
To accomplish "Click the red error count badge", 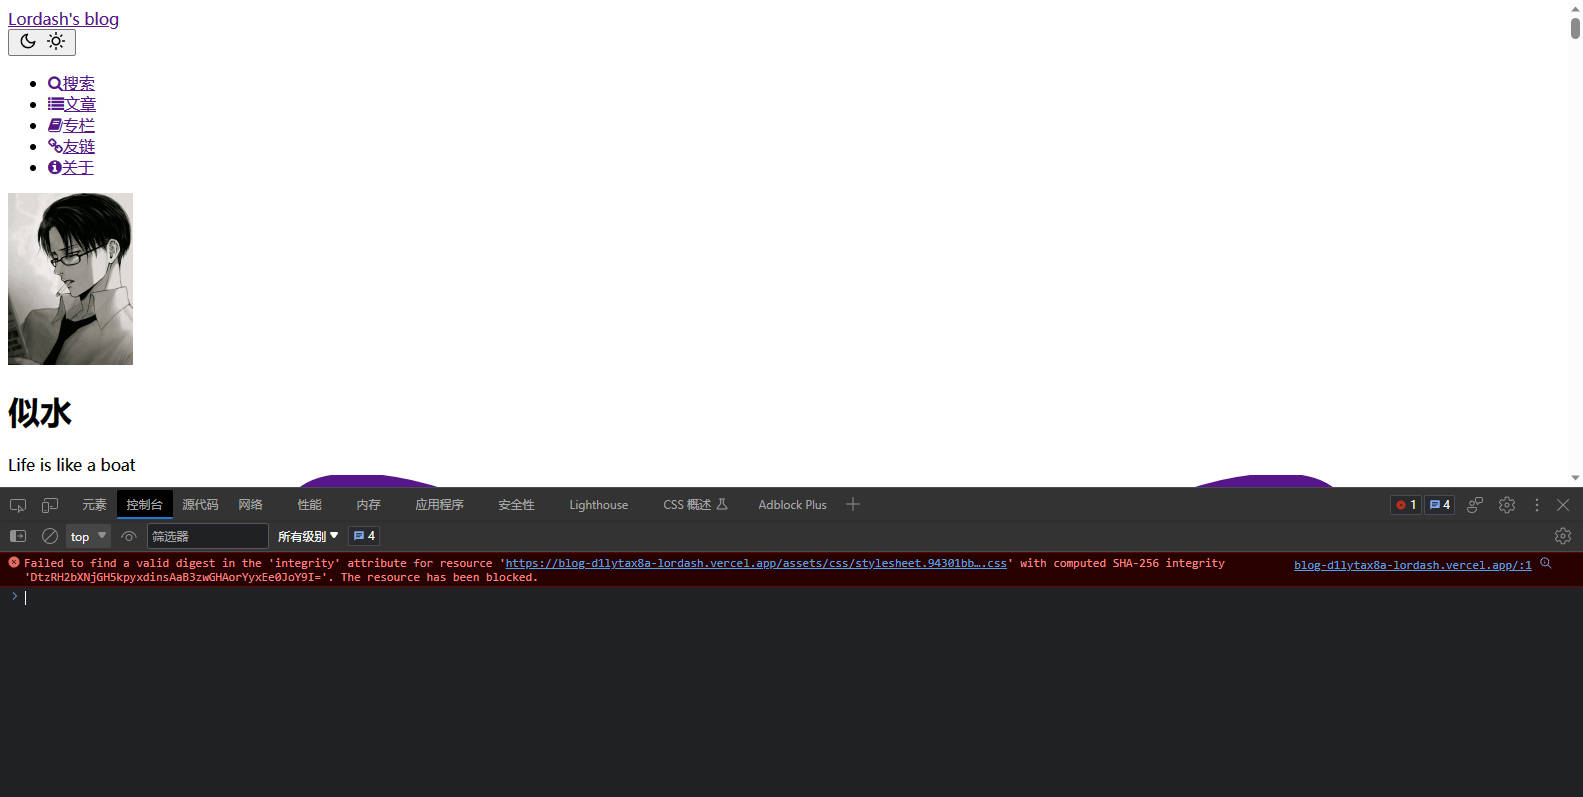I will [x=1405, y=506].
